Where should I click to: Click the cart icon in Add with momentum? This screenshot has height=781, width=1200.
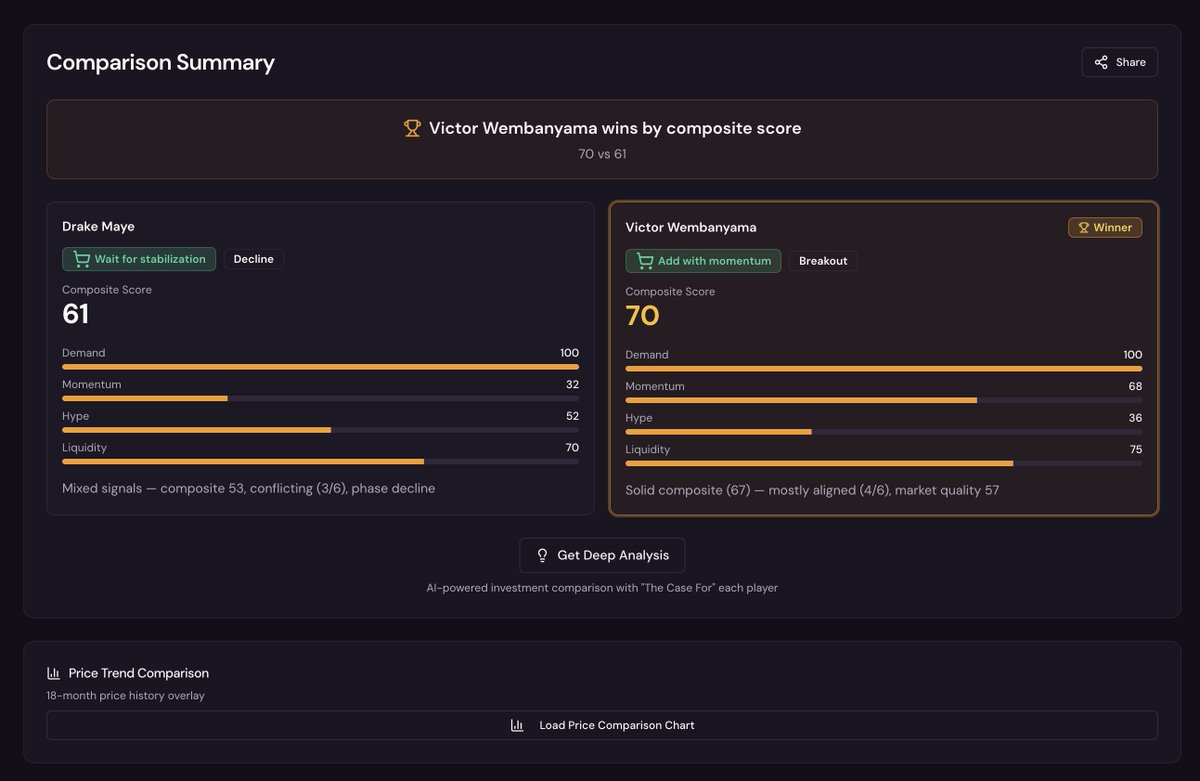pyautogui.click(x=644, y=261)
